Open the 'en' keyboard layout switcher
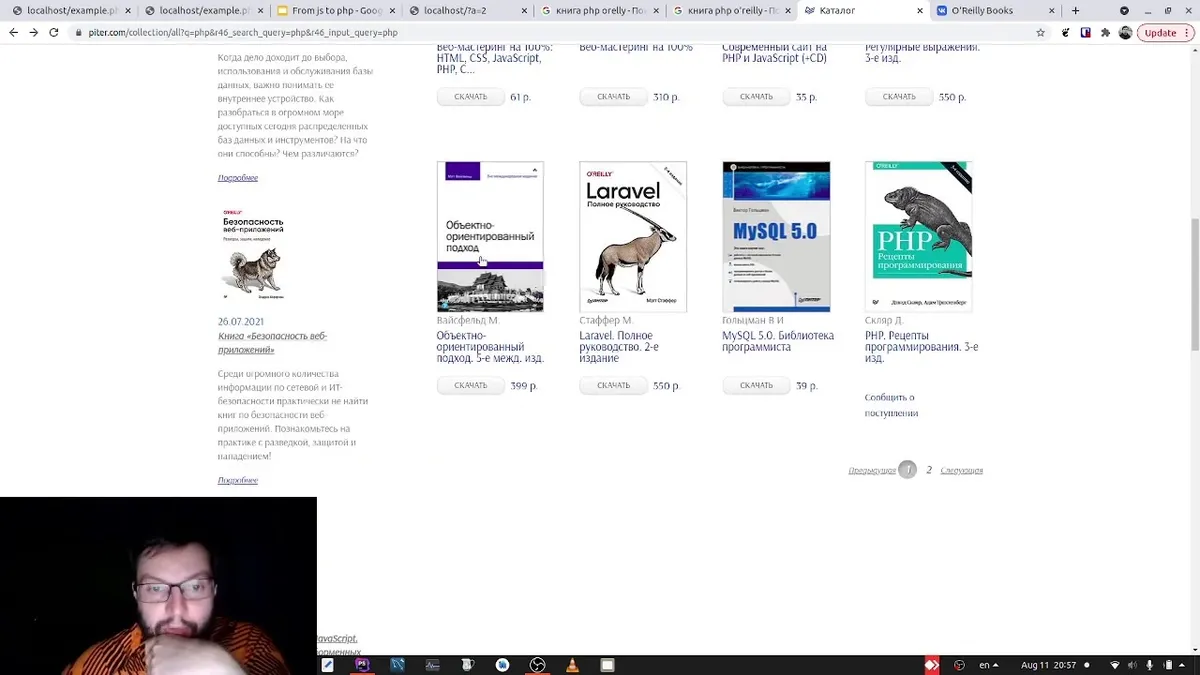The width and height of the screenshot is (1200, 675). click(x=988, y=665)
